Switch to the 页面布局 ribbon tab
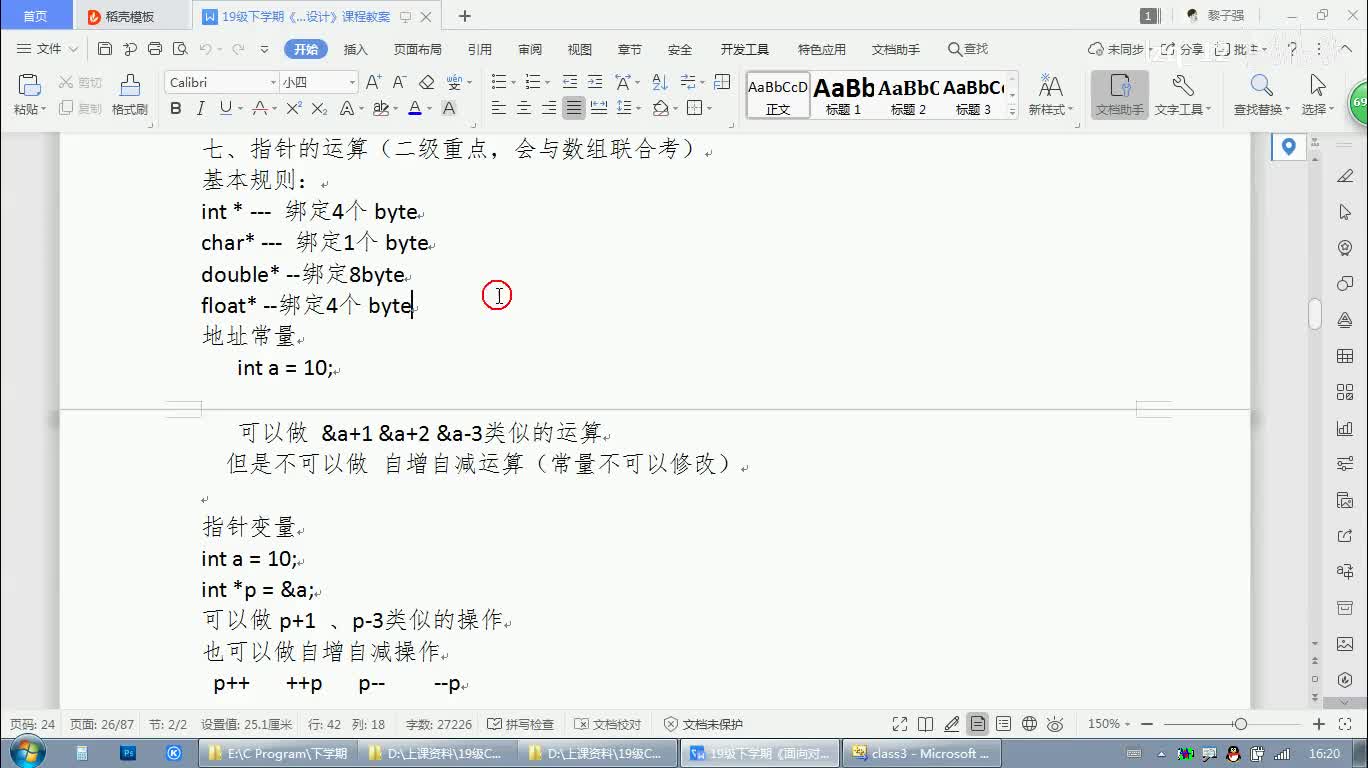 (417, 49)
